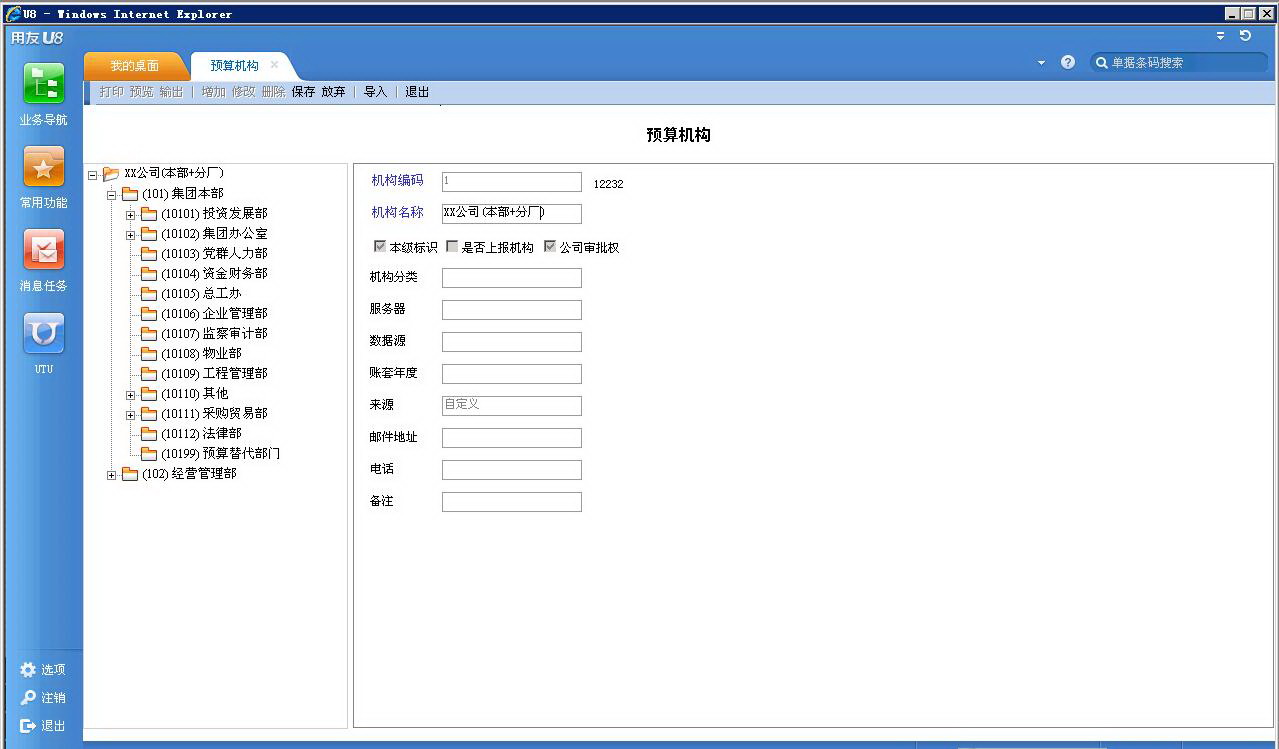Click the 电话 input field
Image resolution: width=1279 pixels, height=749 pixels.
pyautogui.click(x=511, y=469)
